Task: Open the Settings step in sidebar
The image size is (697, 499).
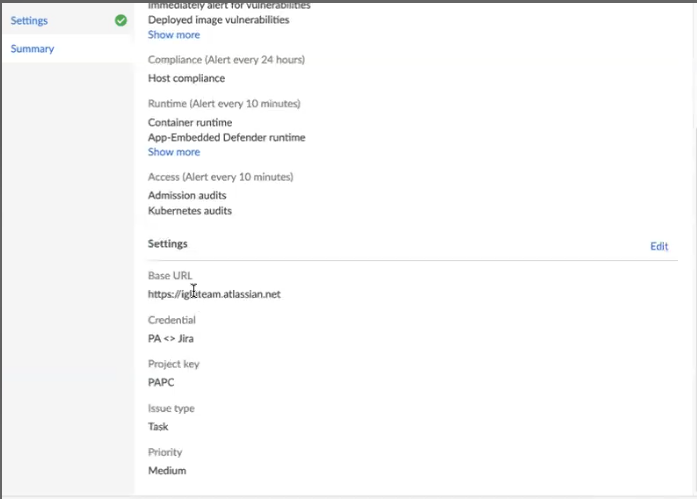Action: (x=29, y=20)
